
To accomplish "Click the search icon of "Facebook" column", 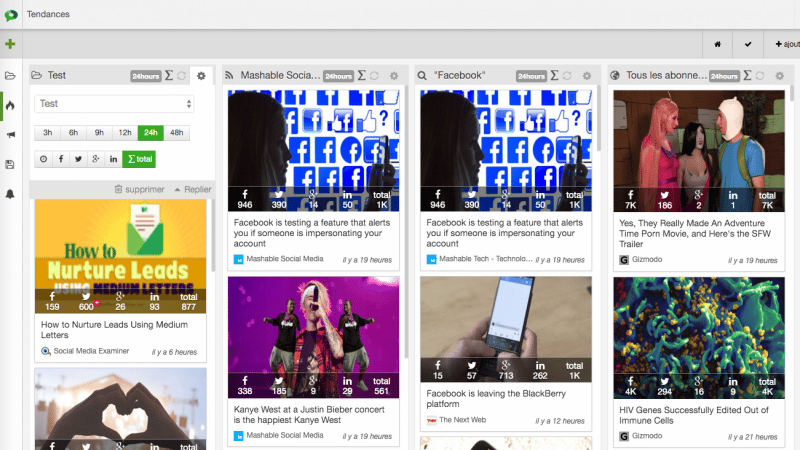I will tap(422, 76).
